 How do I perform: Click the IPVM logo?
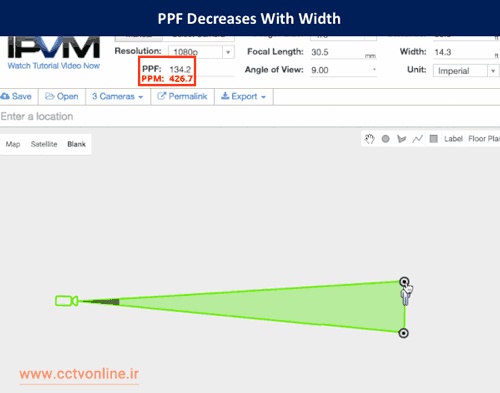[x=54, y=47]
